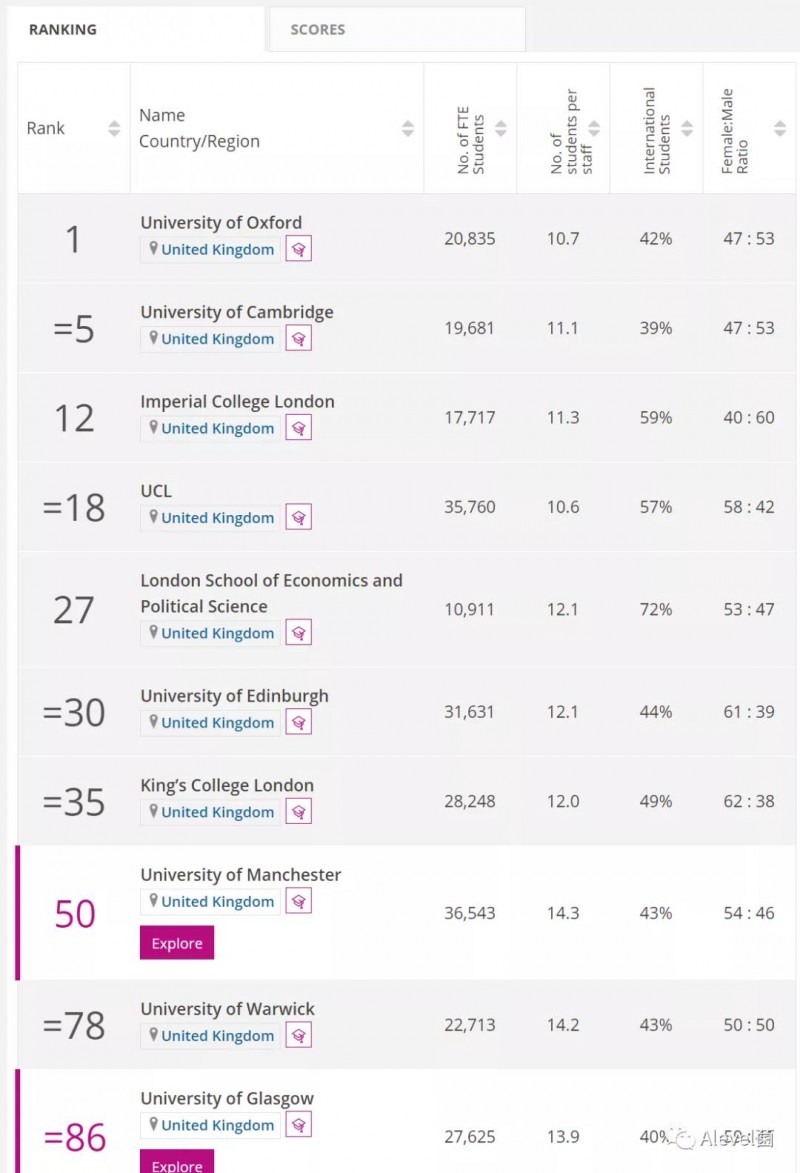Viewport: 800px width, 1173px height.
Task: Click graduation cap icon in Cambridge row
Action: (x=299, y=339)
